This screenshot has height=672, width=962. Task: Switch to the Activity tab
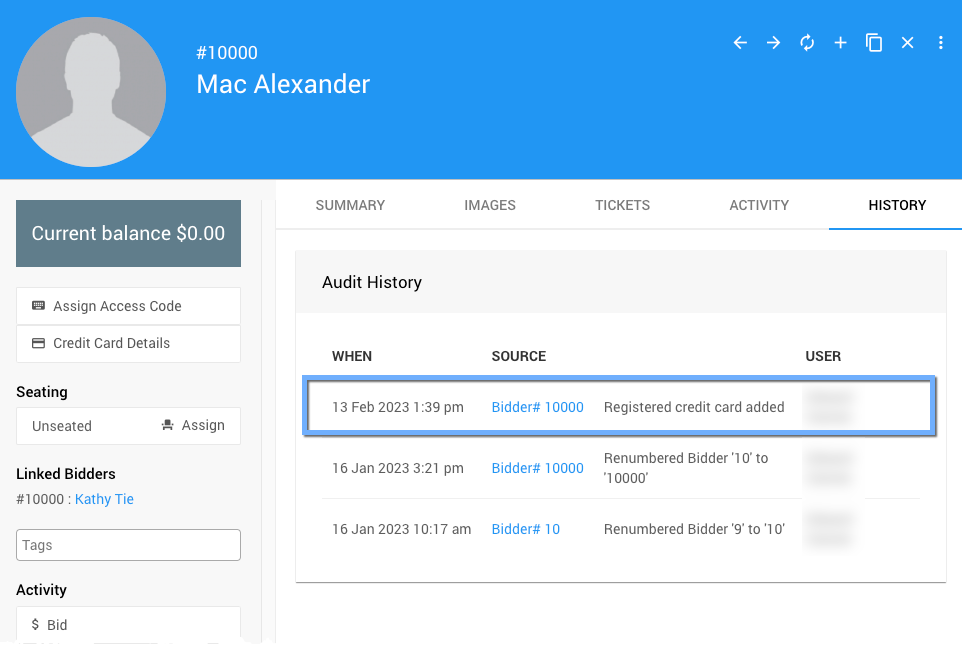coord(759,205)
